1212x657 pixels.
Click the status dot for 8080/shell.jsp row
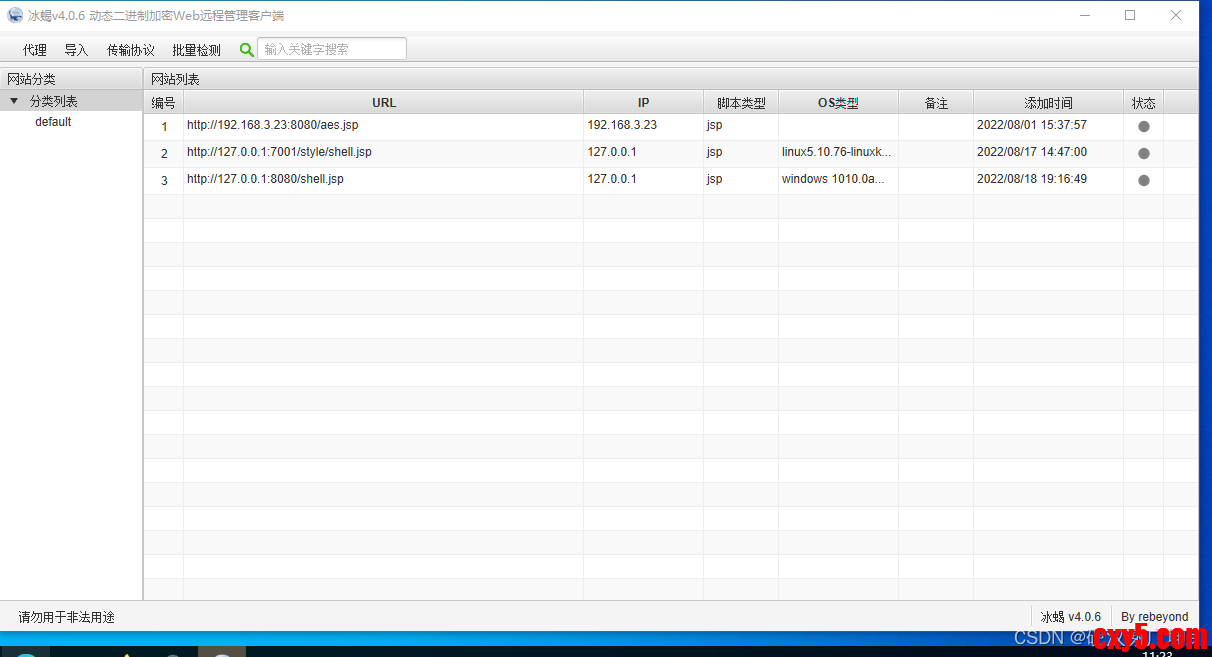click(1143, 180)
